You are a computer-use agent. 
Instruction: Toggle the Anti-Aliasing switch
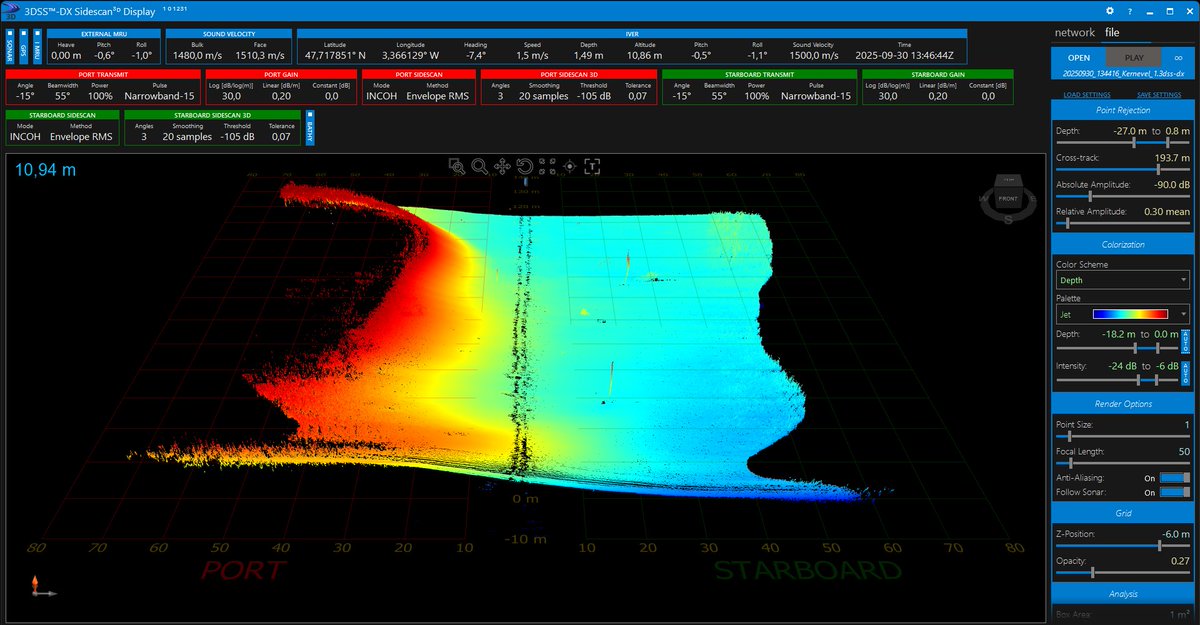(x=1173, y=478)
